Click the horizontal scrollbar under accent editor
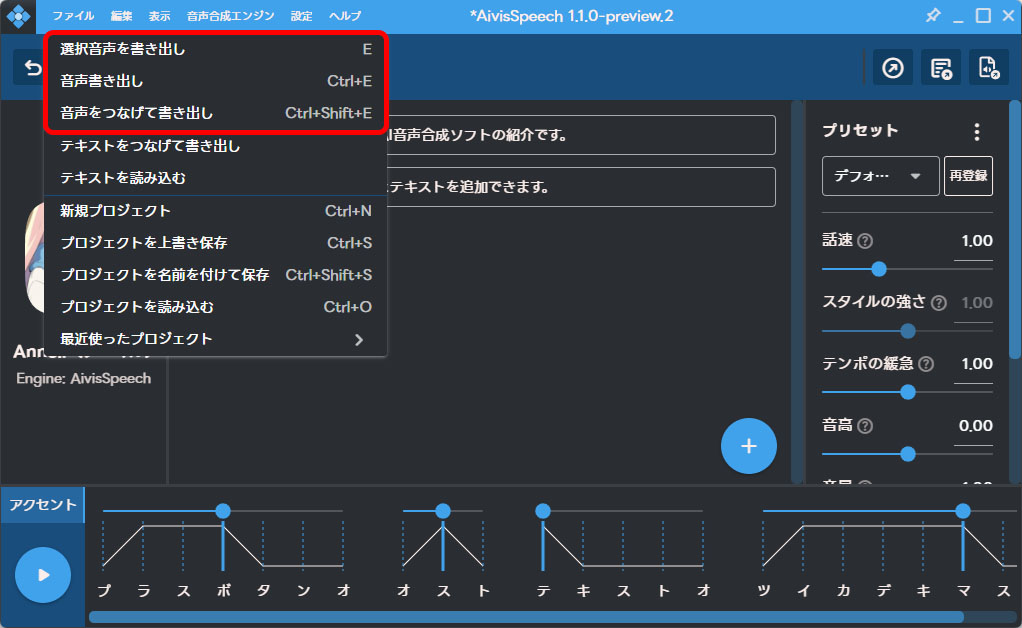Image resolution: width=1022 pixels, height=628 pixels. (x=526, y=617)
